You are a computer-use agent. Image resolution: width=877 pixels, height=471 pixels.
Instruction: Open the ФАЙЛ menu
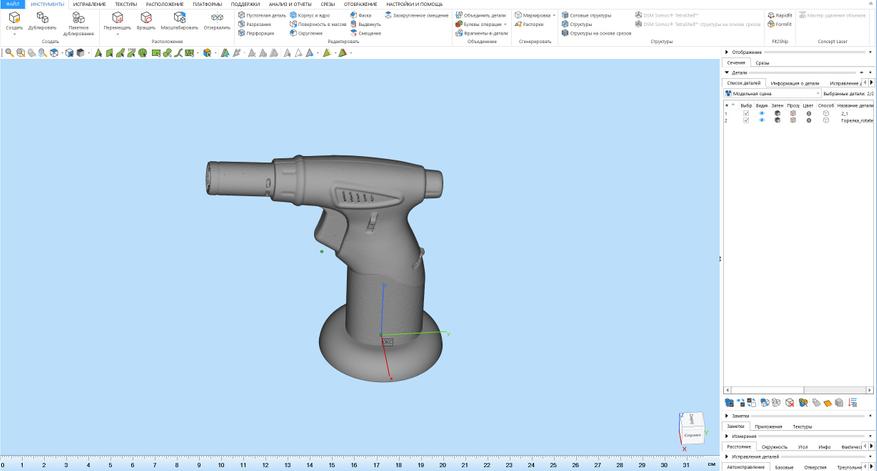[13, 4]
